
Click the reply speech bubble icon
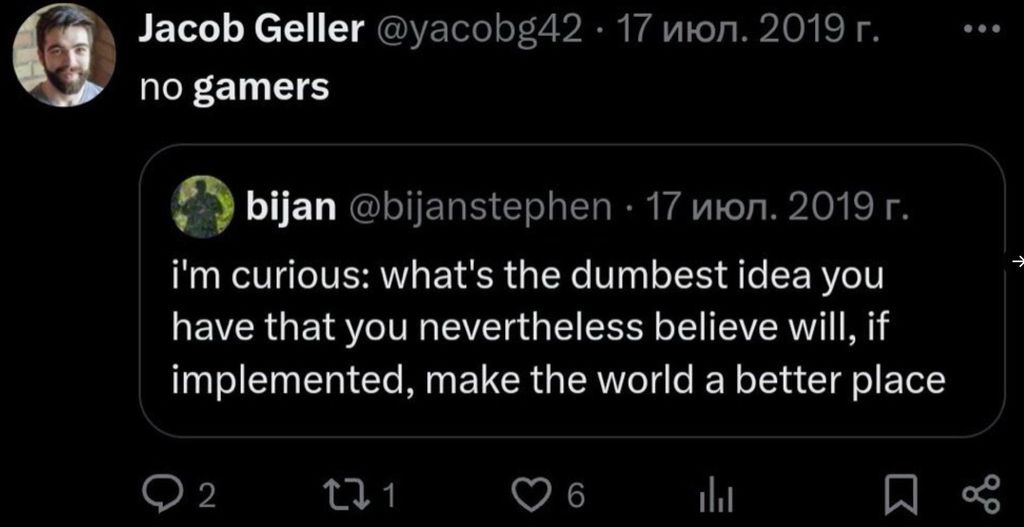pyautogui.click(x=159, y=494)
